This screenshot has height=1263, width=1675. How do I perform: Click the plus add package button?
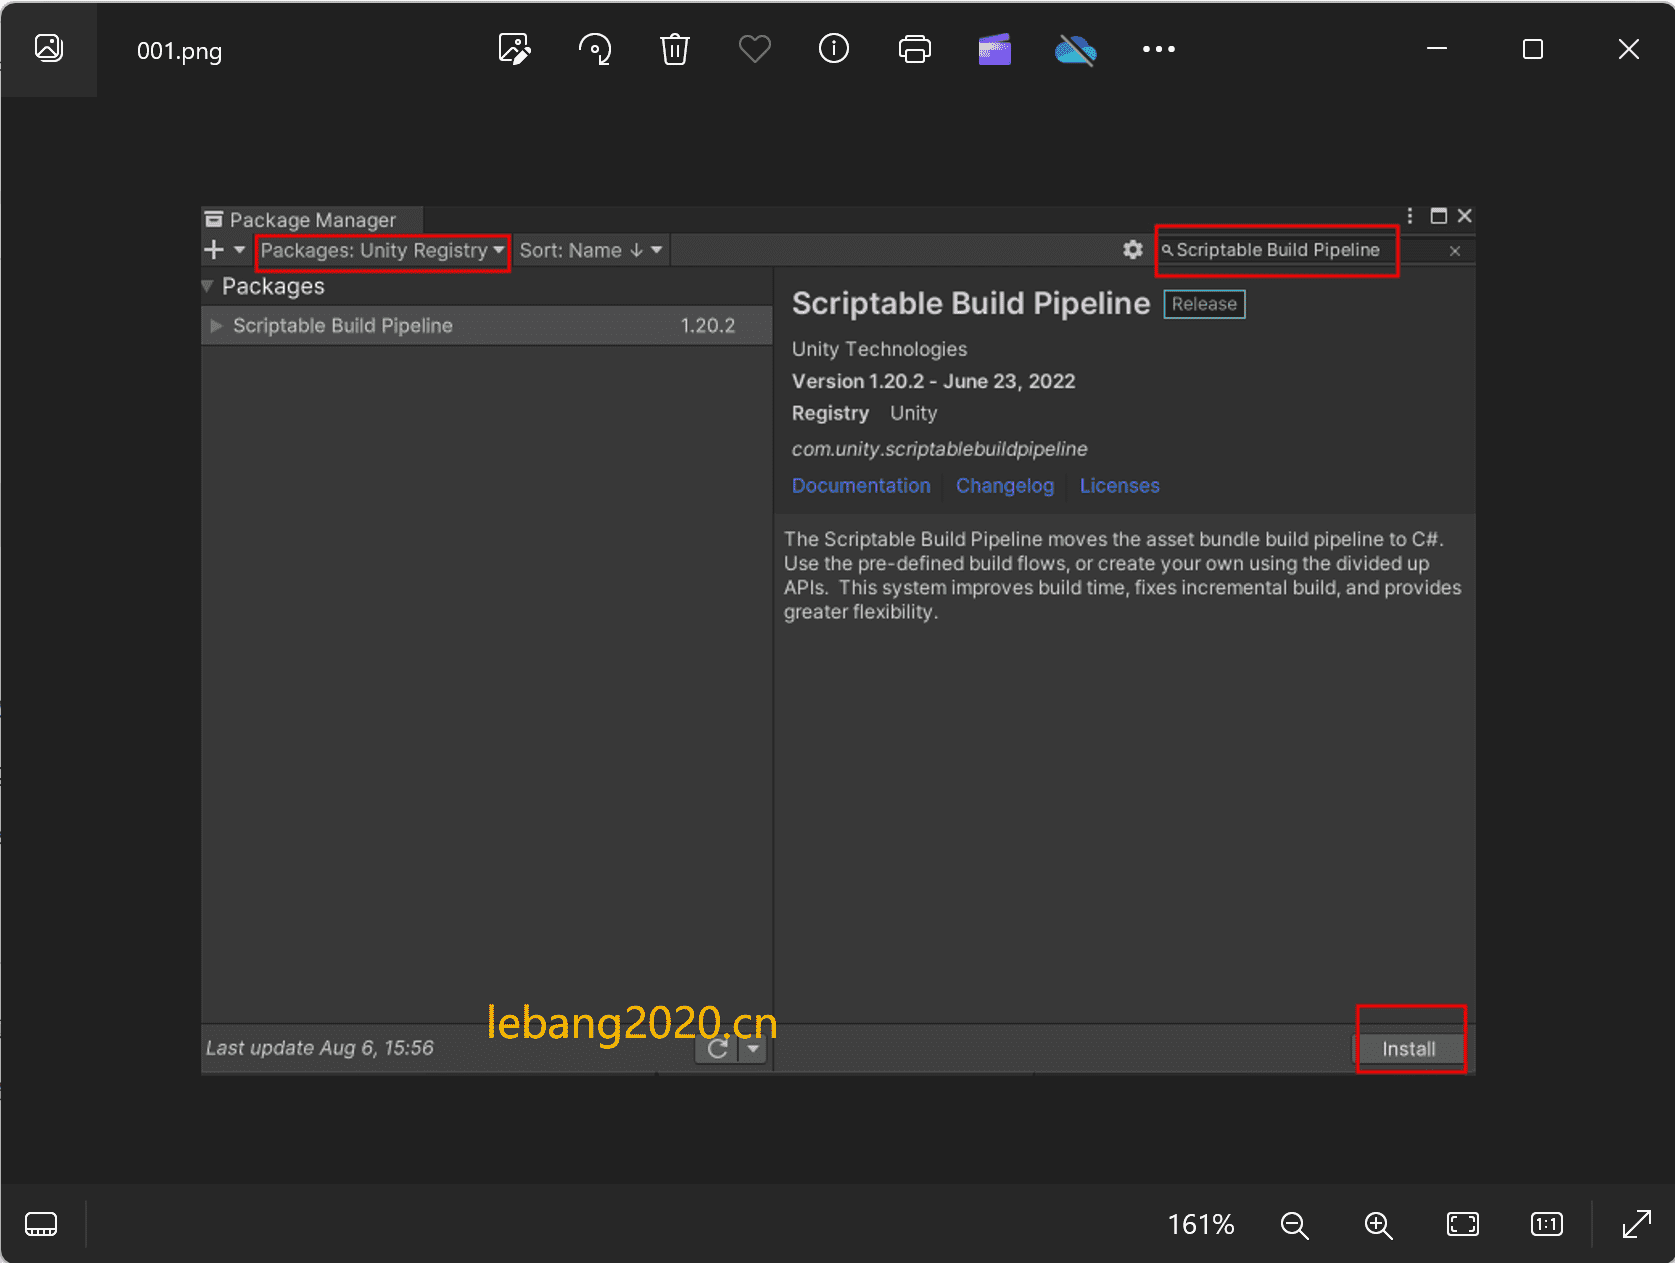point(214,250)
